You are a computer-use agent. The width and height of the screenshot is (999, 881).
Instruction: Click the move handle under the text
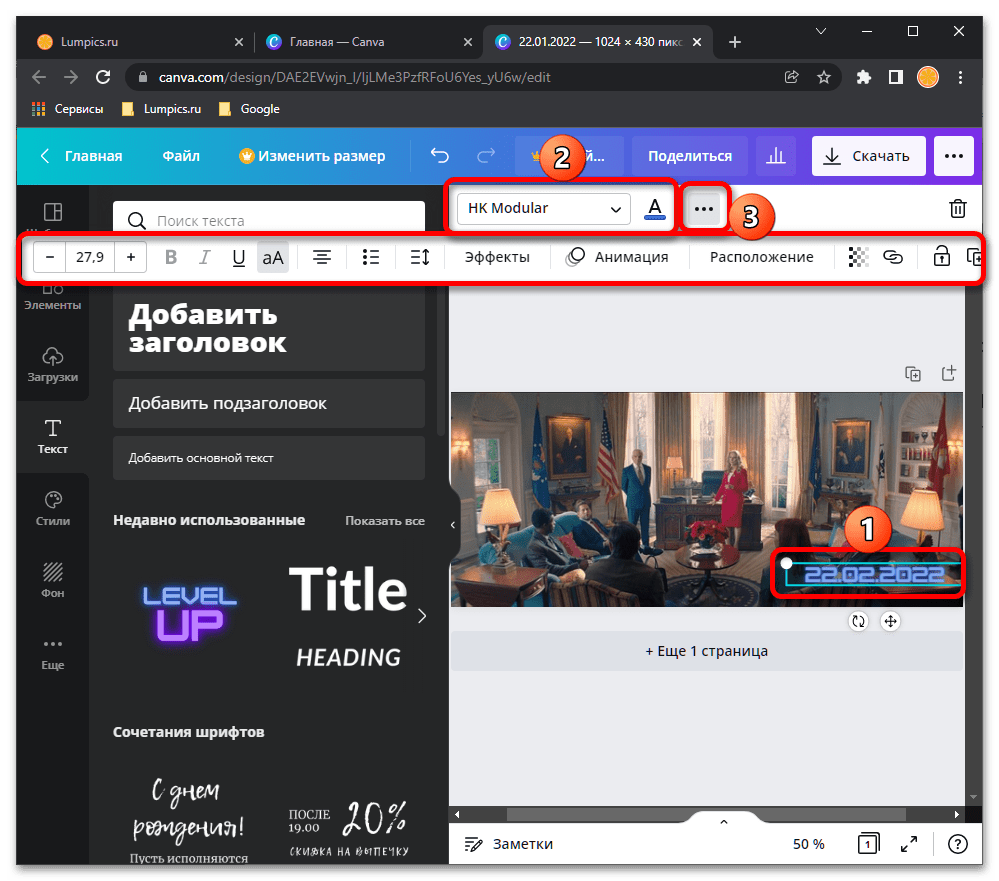pos(890,621)
